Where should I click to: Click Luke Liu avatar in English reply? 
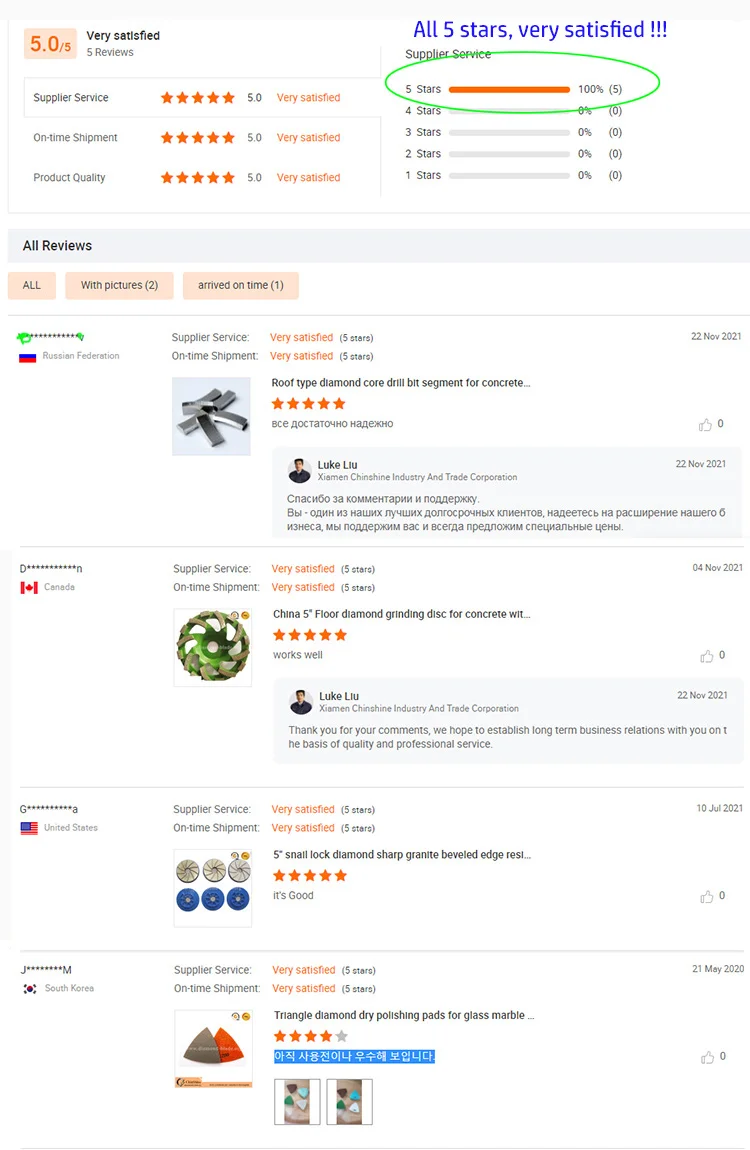(301, 702)
